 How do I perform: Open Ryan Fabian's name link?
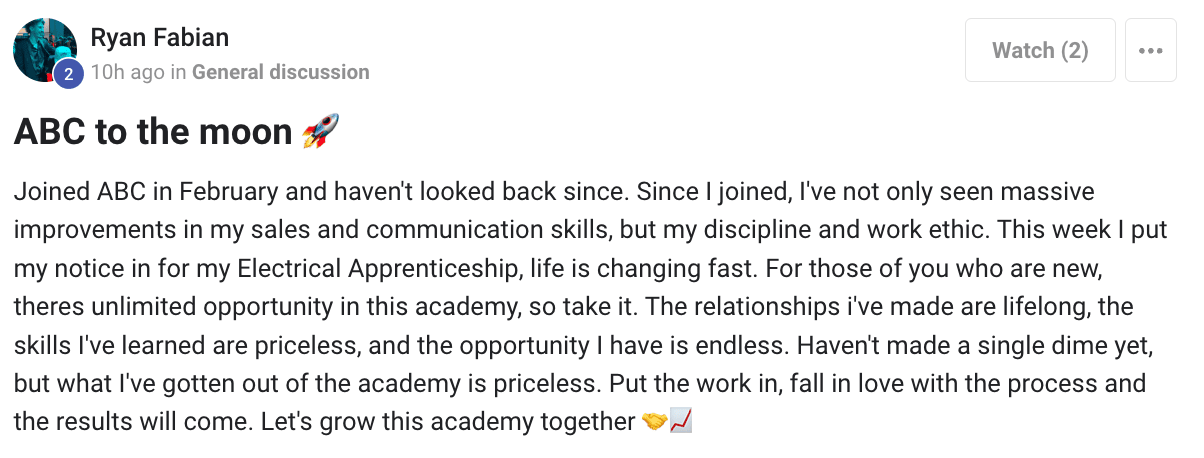pyautogui.click(x=160, y=38)
